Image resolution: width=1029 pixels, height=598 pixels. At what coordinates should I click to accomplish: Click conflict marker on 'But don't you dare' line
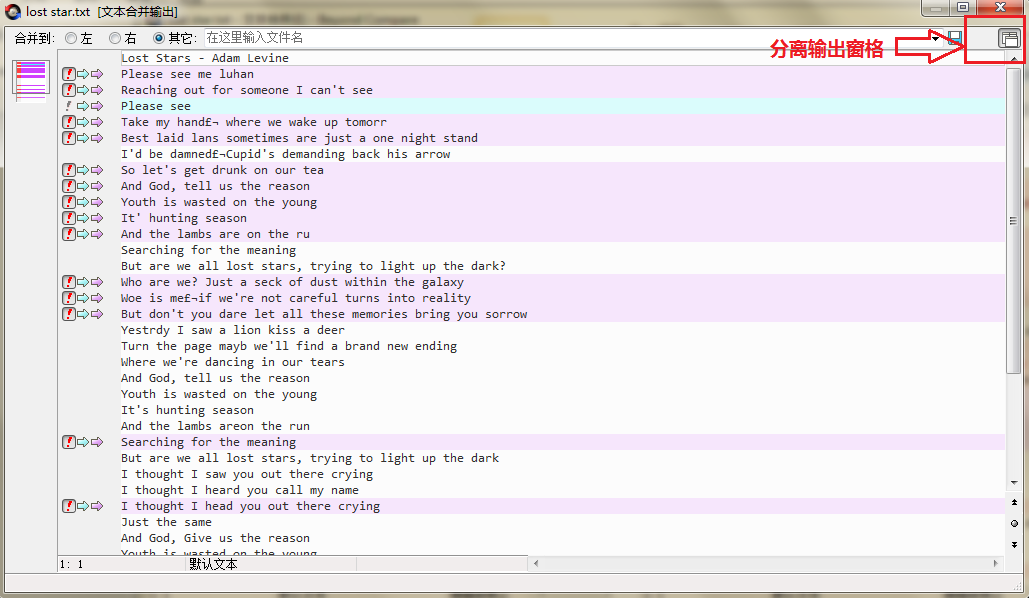pyautogui.click(x=69, y=314)
